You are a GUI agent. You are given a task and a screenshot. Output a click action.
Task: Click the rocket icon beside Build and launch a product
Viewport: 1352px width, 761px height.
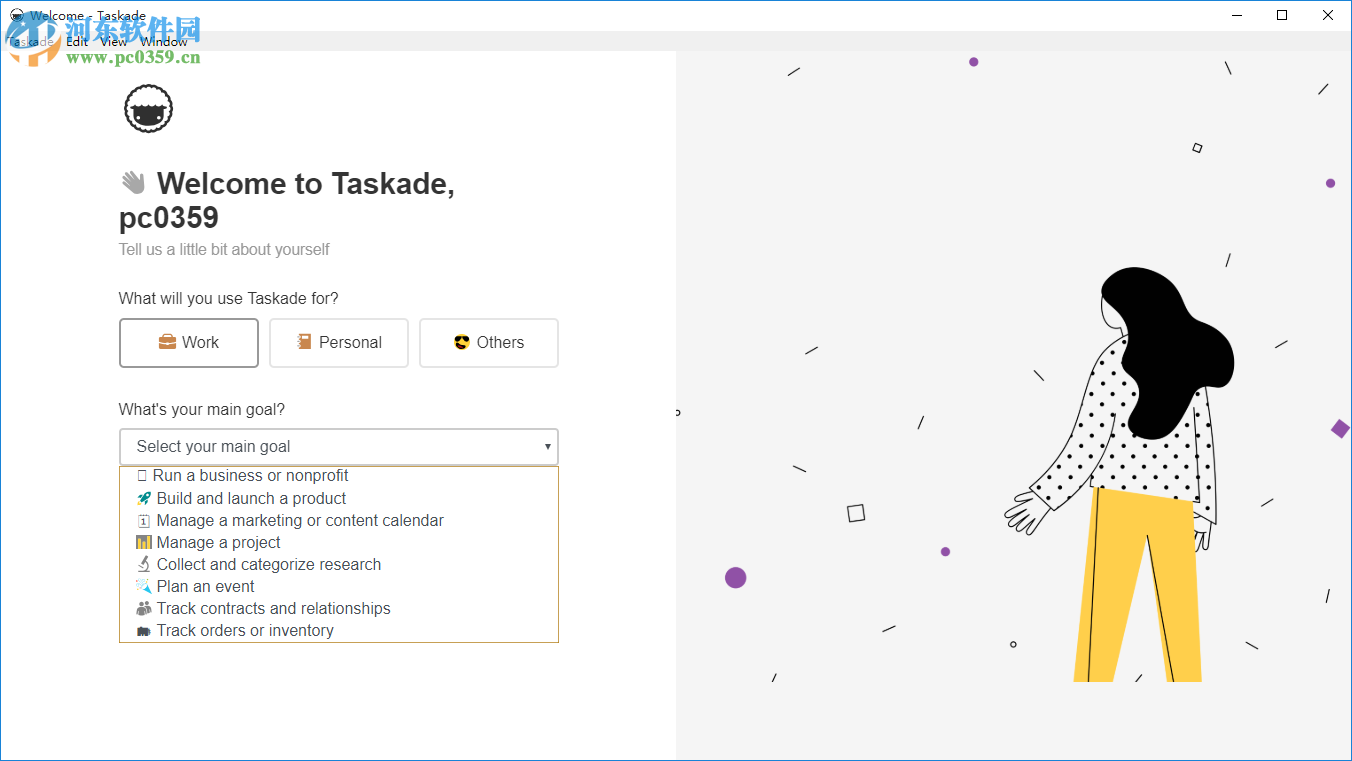tap(143, 498)
